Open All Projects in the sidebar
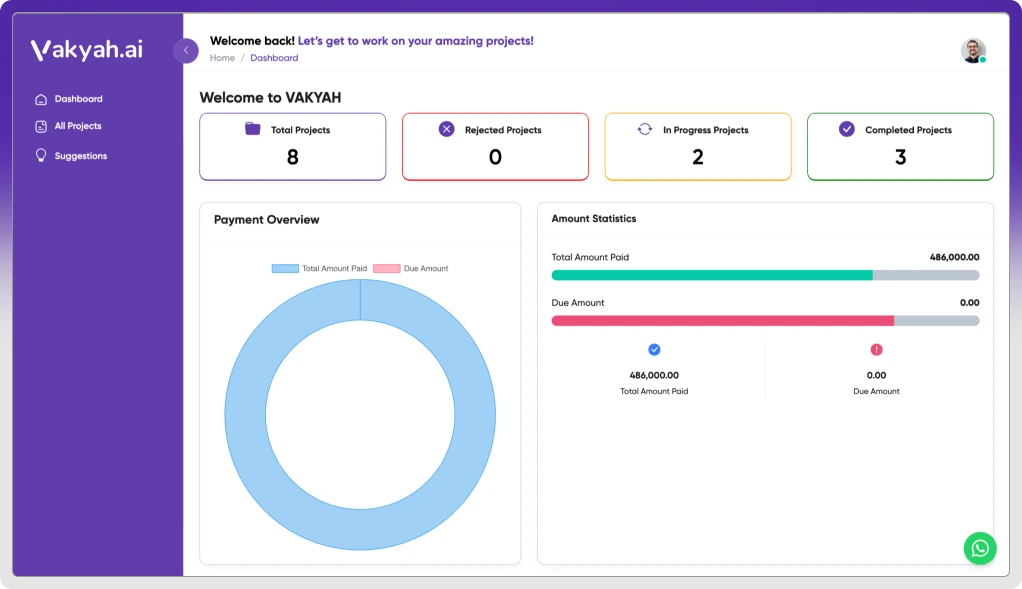1022x589 pixels. pyautogui.click(x=78, y=126)
